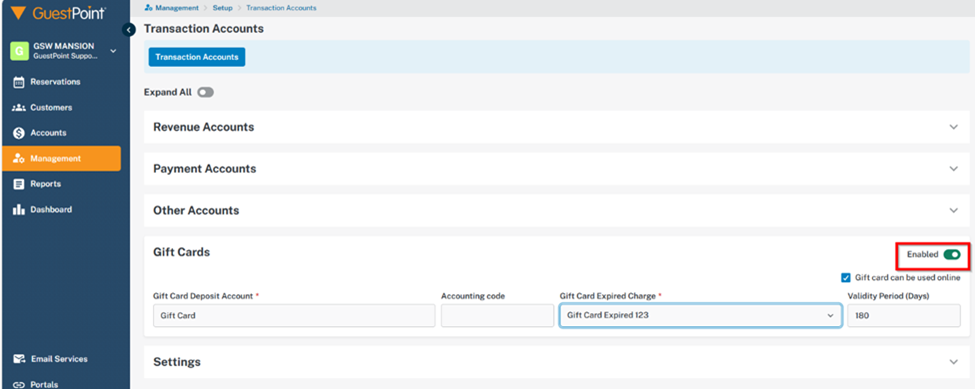Click the Settings section heading

[x=177, y=362]
